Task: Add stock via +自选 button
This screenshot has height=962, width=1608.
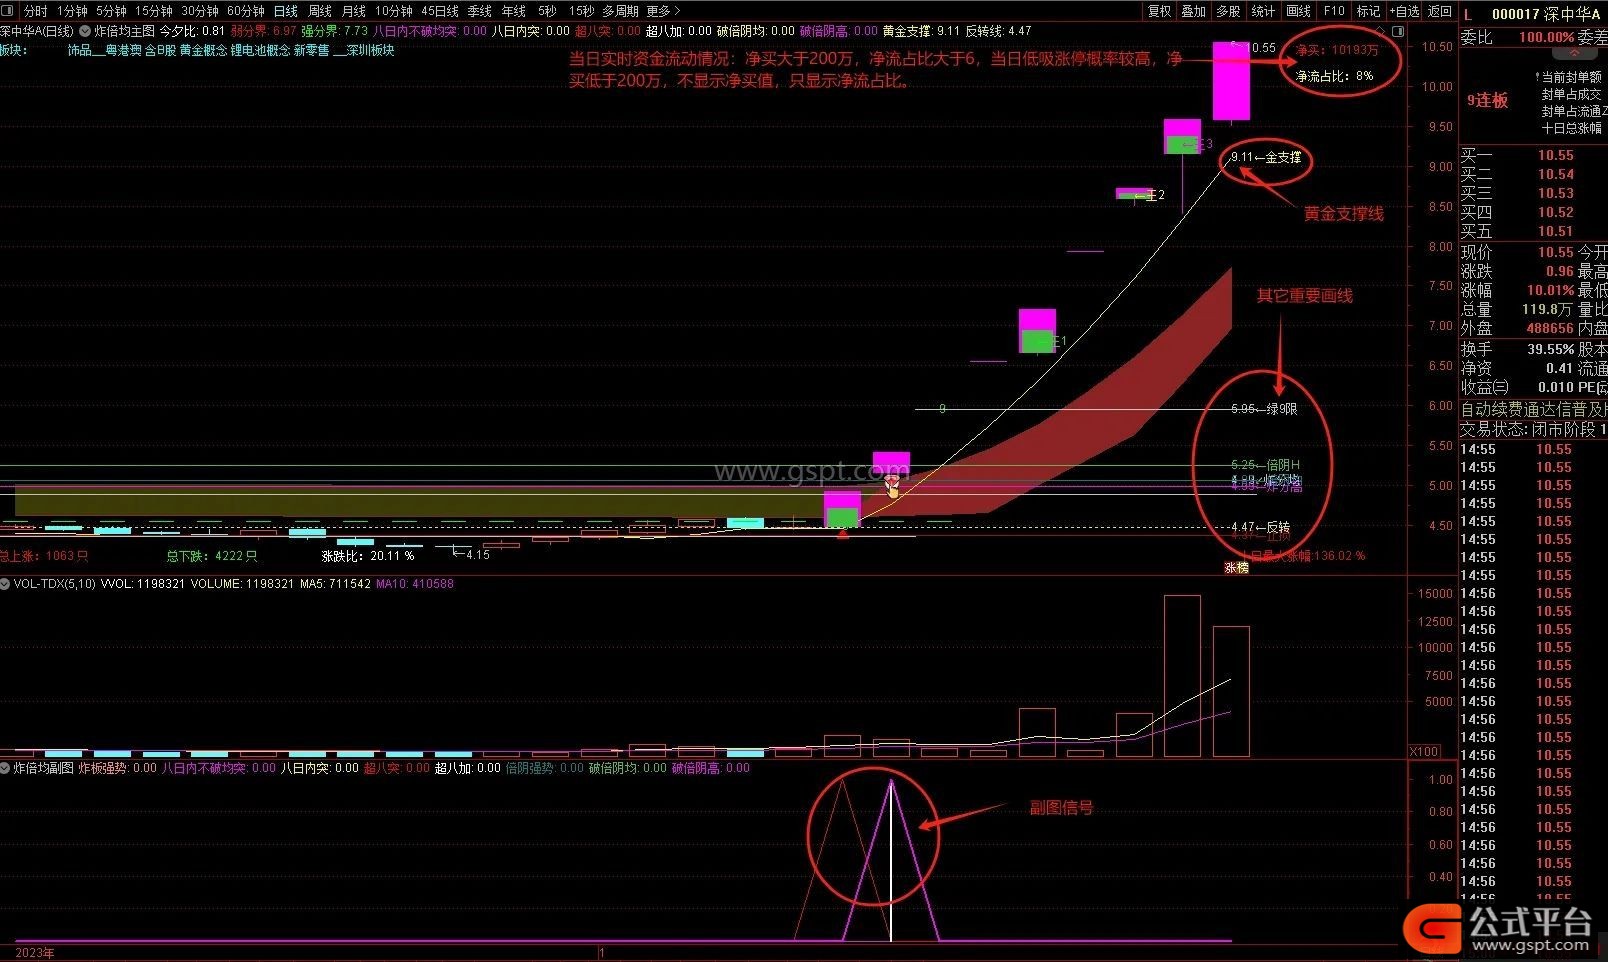Action: [1404, 11]
